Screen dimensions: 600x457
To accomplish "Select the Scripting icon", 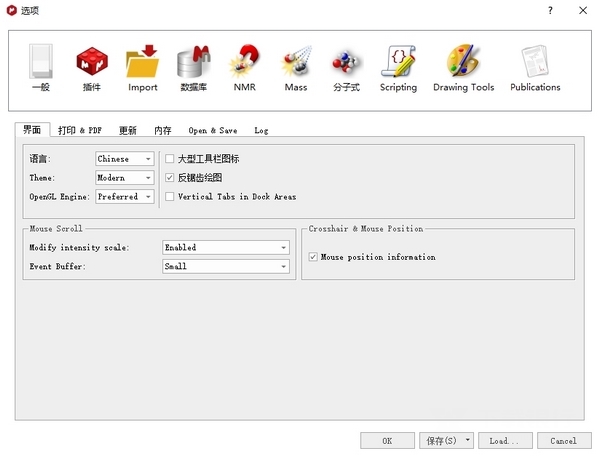I will 398,66.
